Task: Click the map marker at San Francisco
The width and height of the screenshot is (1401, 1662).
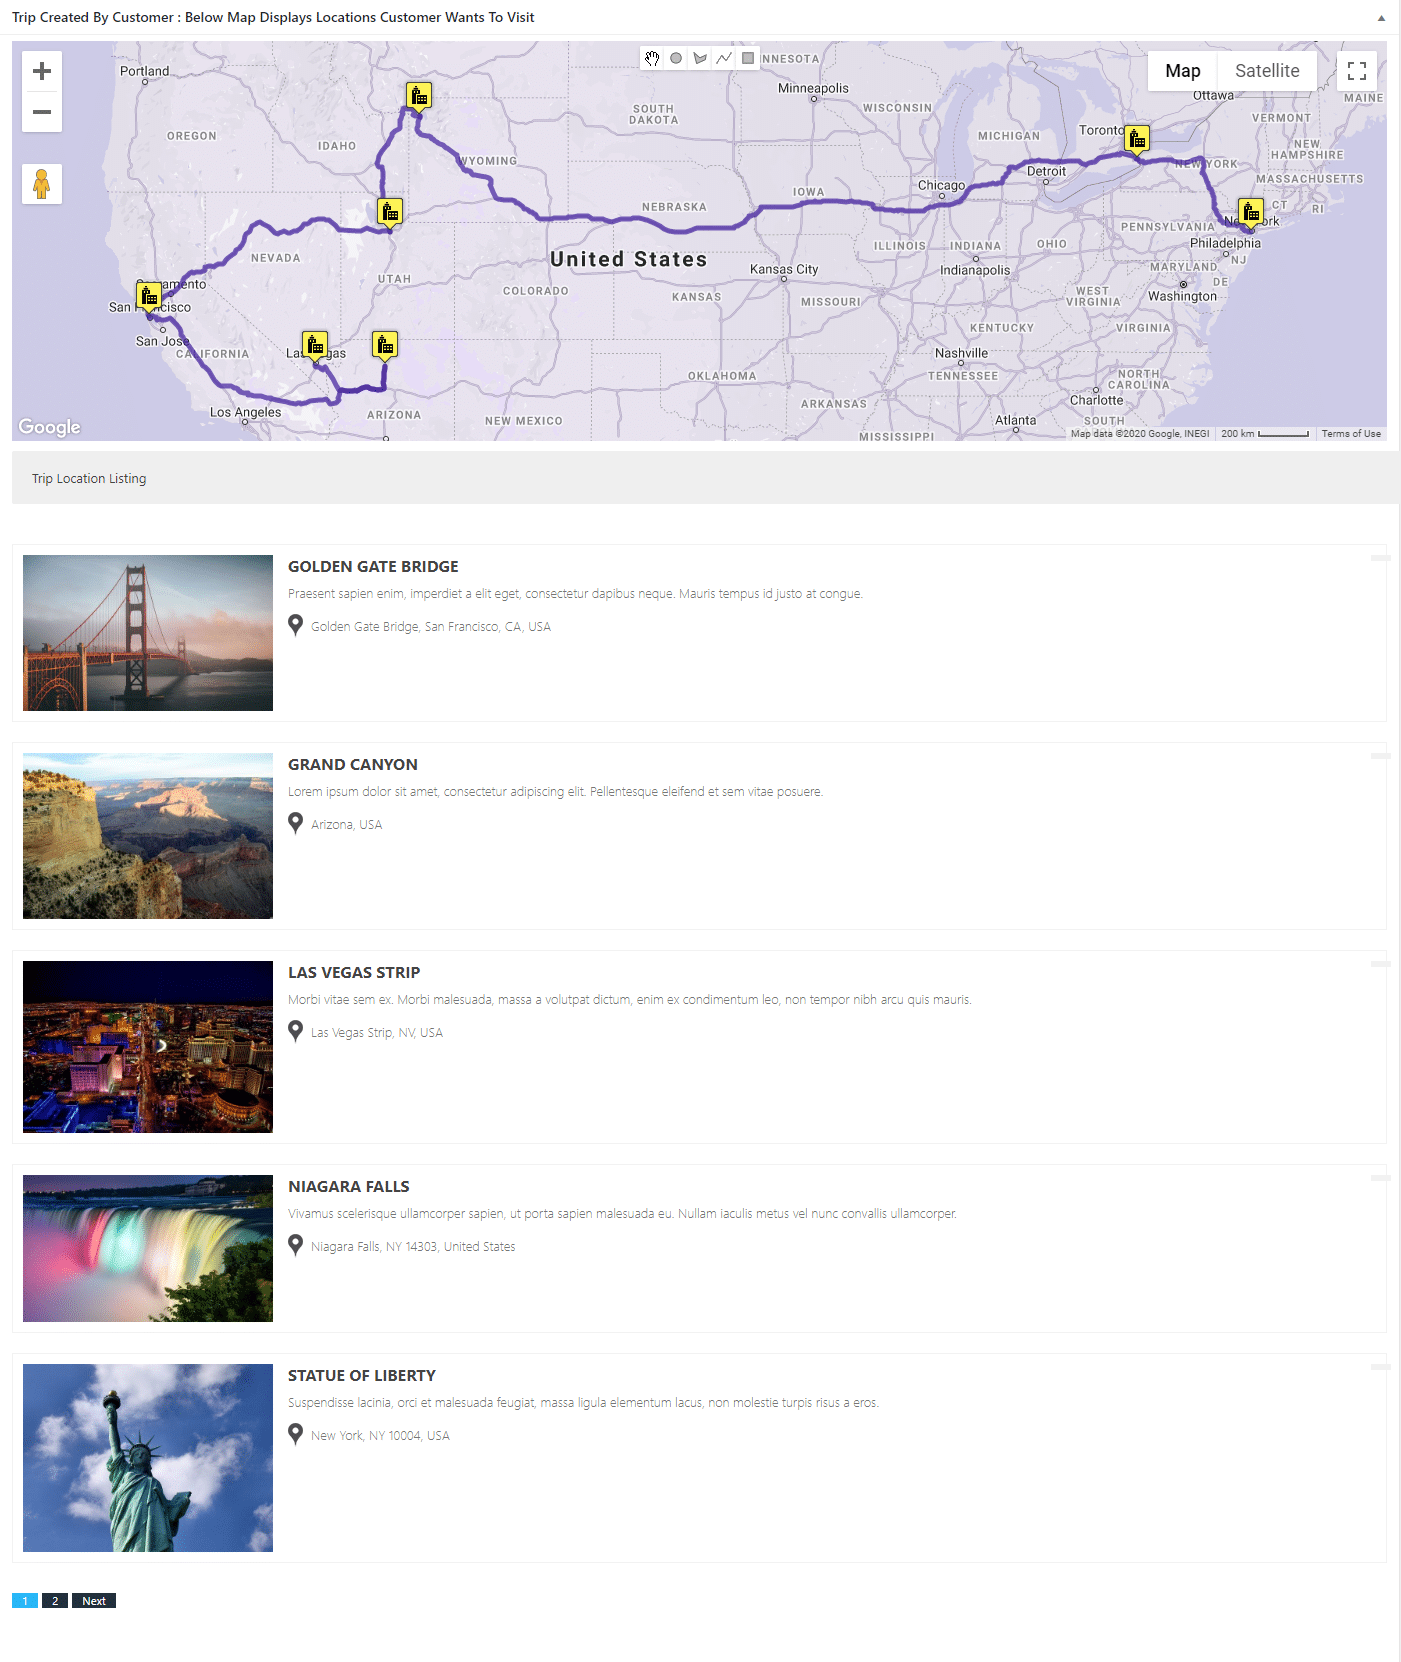Action: click(x=149, y=296)
